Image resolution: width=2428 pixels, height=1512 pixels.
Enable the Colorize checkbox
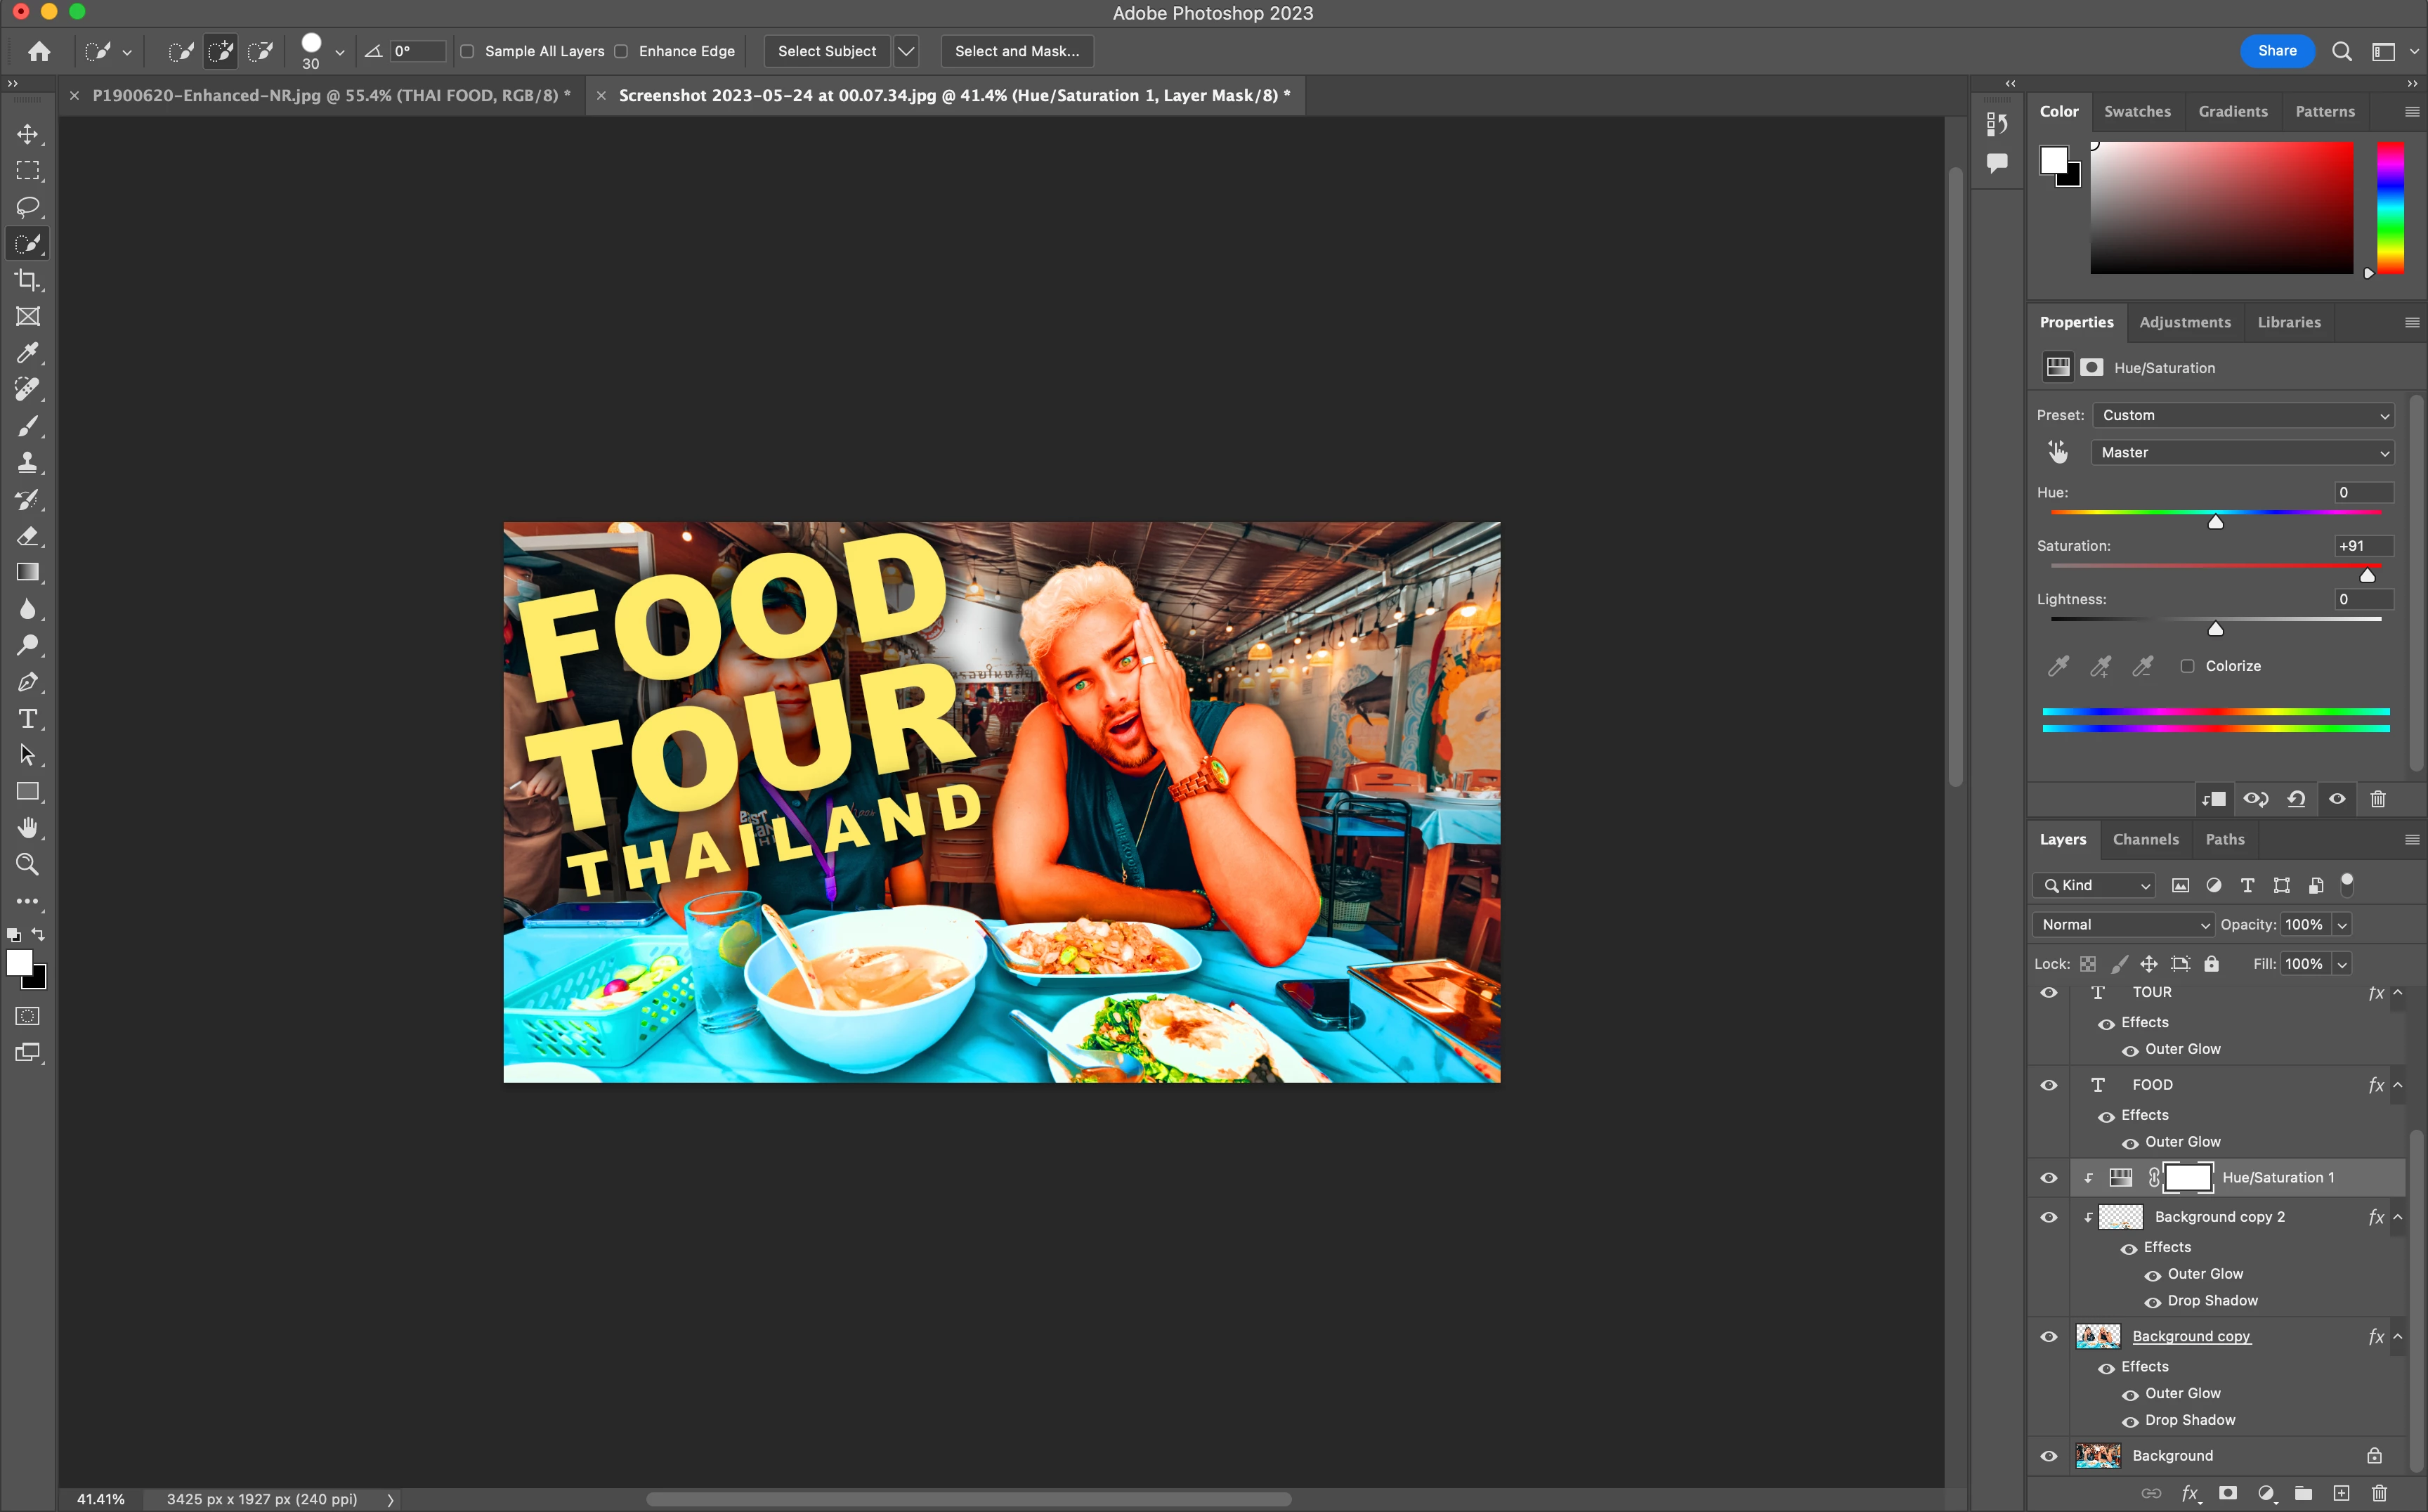[2188, 666]
